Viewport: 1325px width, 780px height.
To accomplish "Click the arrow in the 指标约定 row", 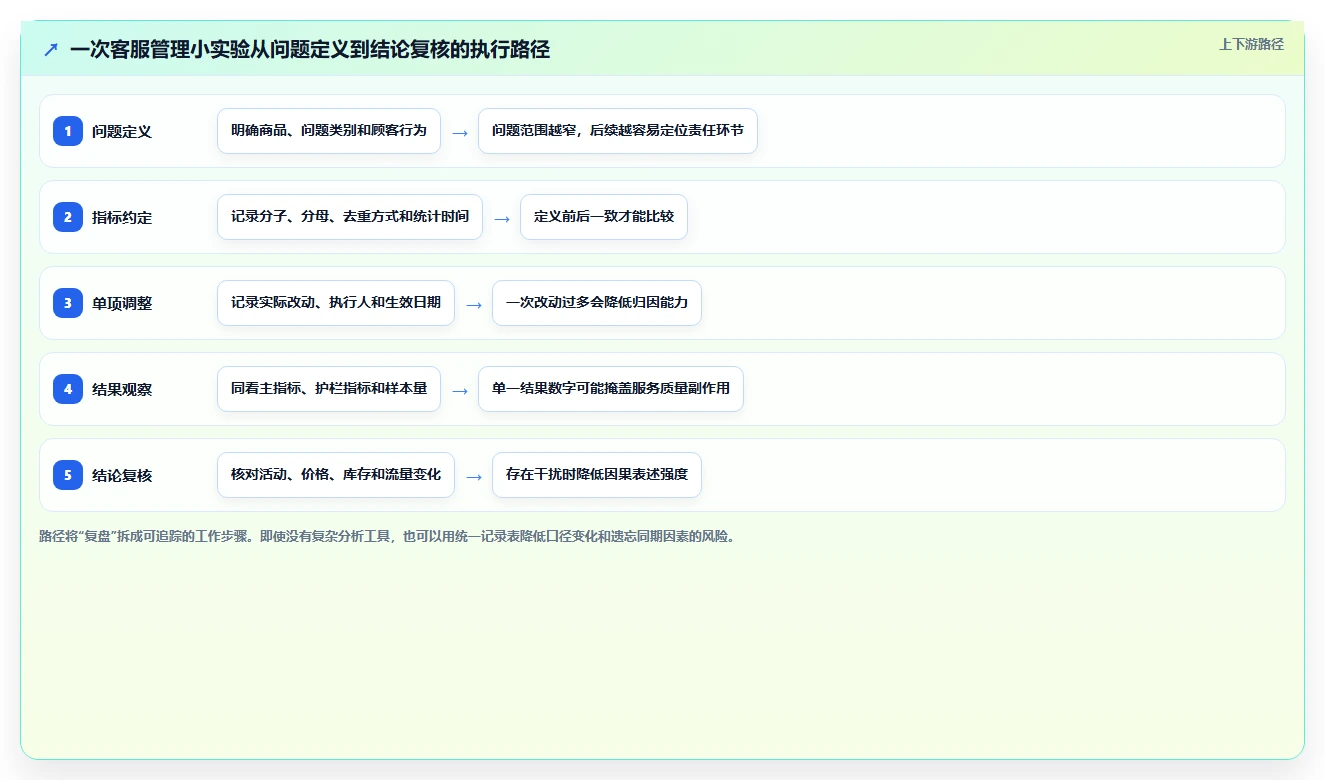I will coord(502,218).
